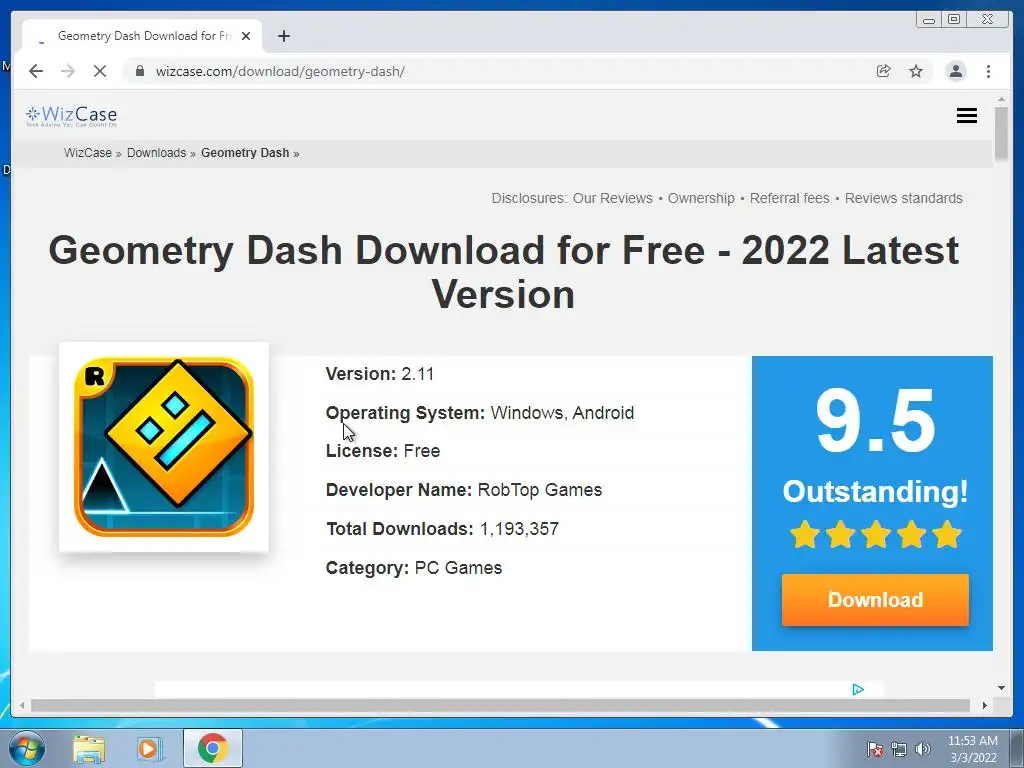This screenshot has height=768, width=1024.
Task: Open Referral fees disclosure link
Action: tap(790, 198)
